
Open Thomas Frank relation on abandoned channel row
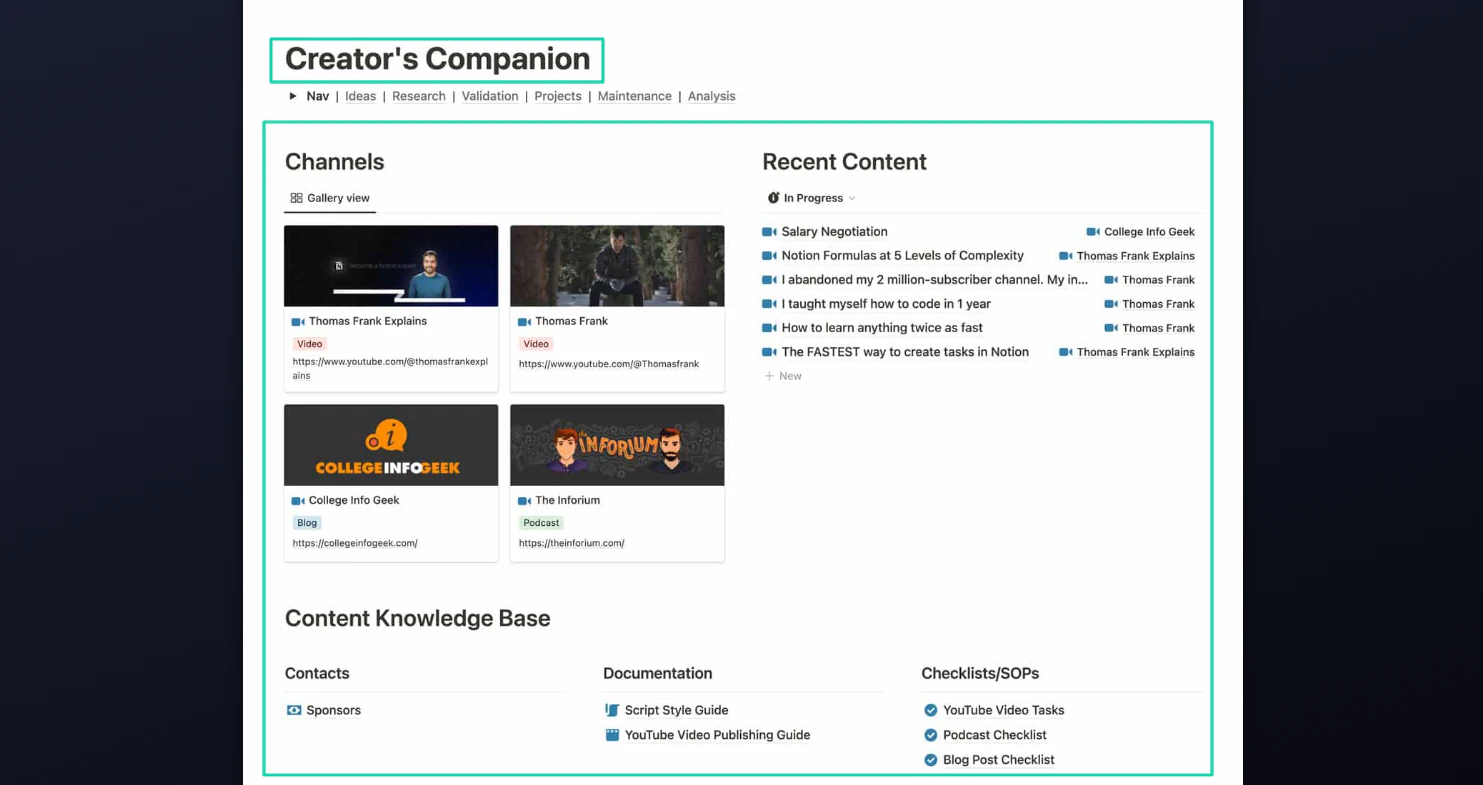pos(1150,280)
